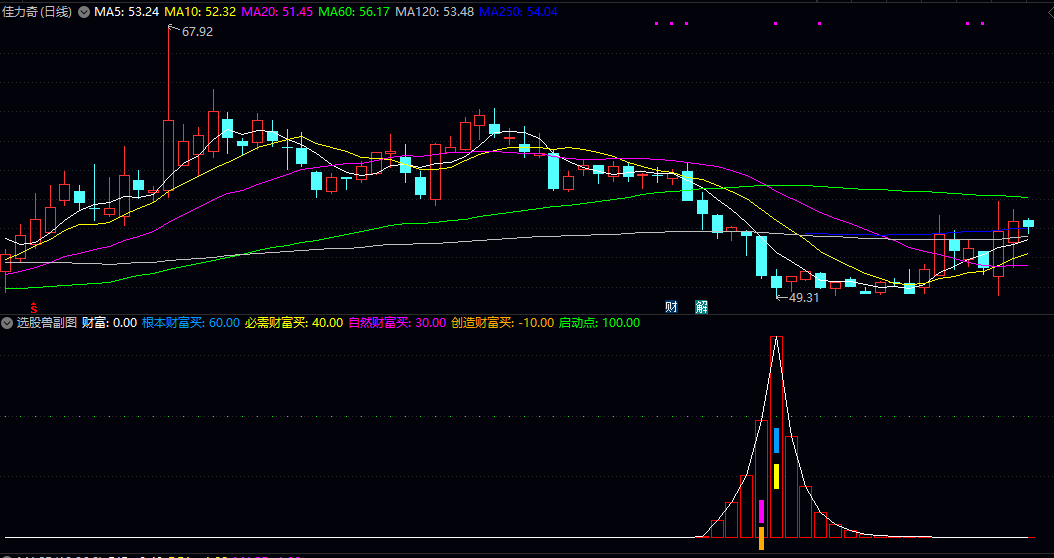This screenshot has height=558, width=1054.
Task: Click the 必需财富买: 40.00 label
Action: [294, 323]
